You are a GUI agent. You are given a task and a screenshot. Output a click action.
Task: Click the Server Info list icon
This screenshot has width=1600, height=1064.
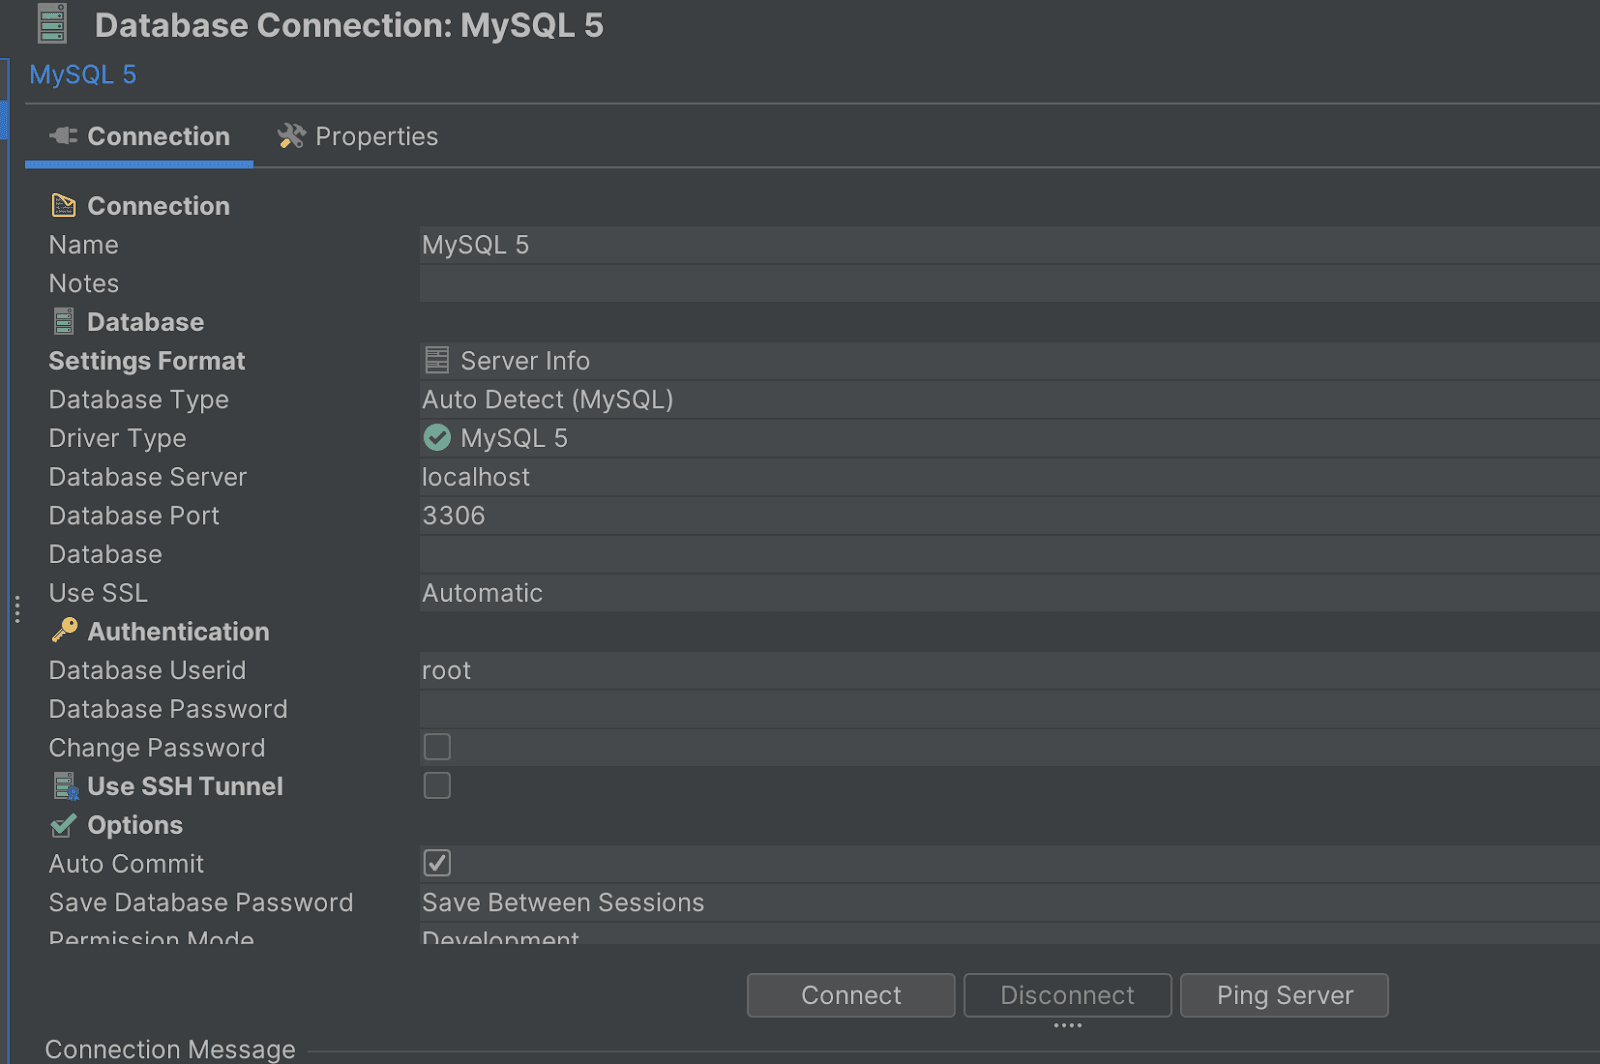click(437, 360)
